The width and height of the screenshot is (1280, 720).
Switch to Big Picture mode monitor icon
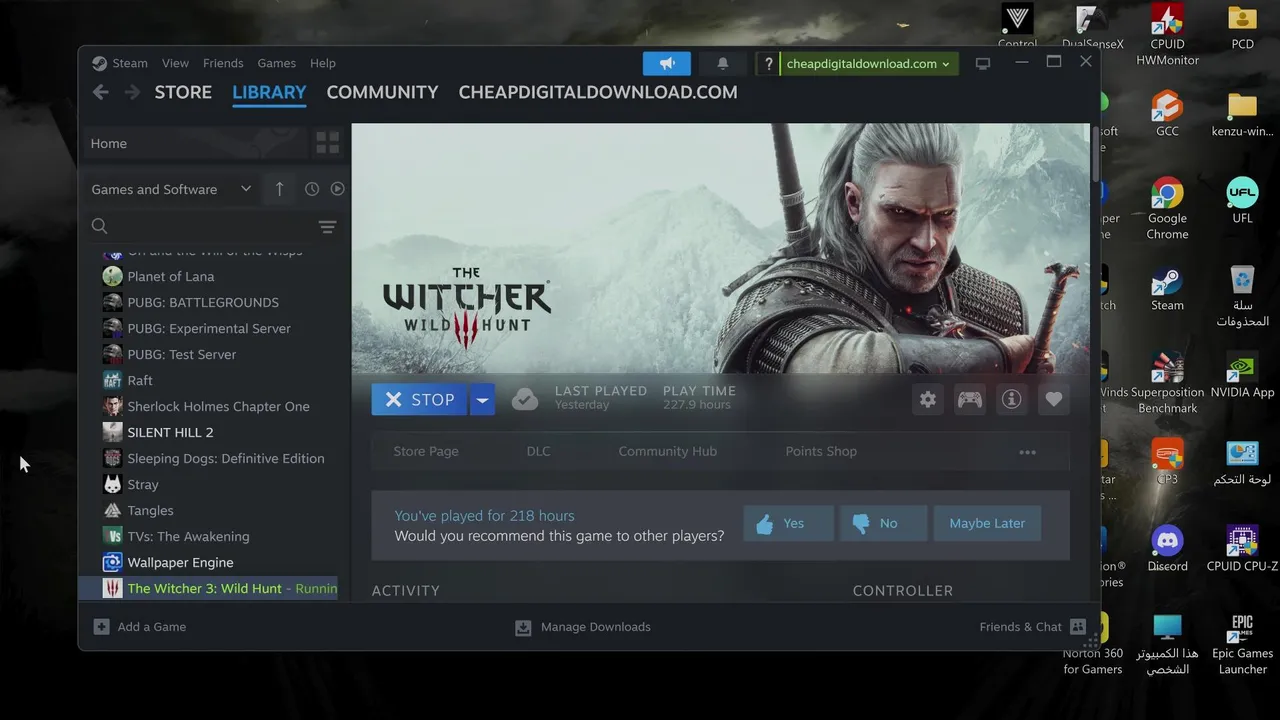coord(983,63)
